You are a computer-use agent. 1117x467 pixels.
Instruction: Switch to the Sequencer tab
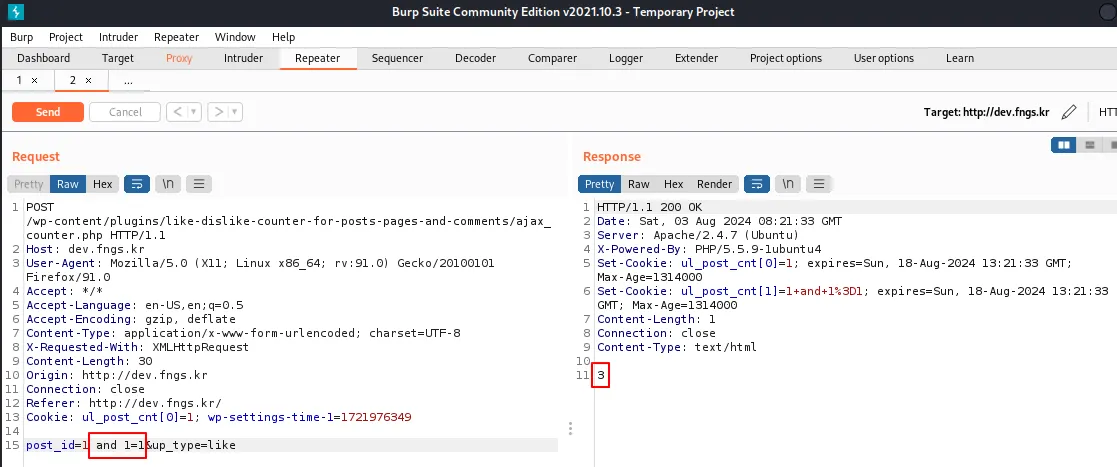pyautogui.click(x=397, y=58)
